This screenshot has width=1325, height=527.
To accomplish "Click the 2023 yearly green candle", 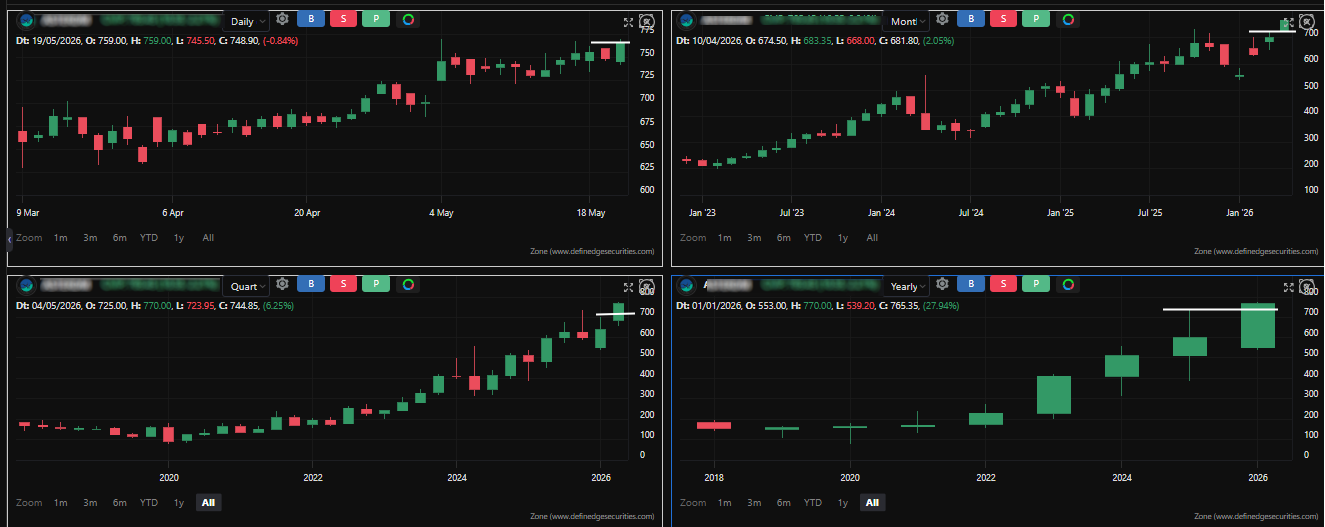I will click(x=1054, y=395).
